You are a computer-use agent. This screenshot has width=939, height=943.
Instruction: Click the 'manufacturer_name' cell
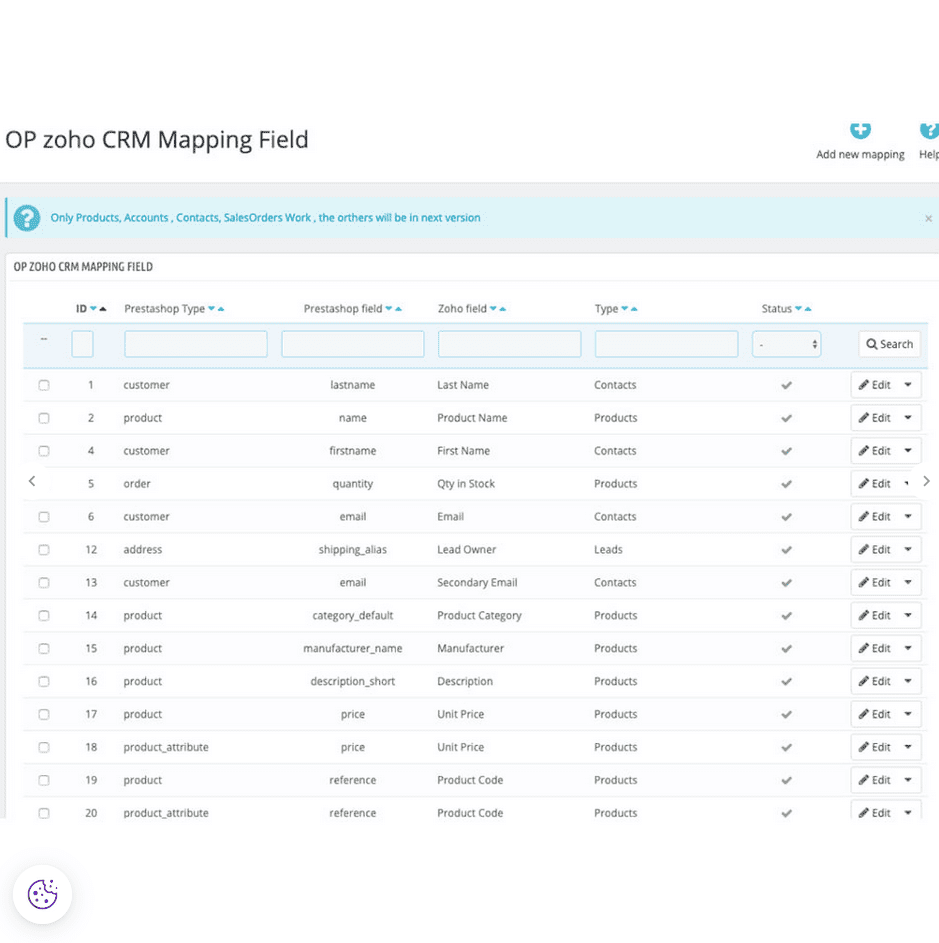353,648
